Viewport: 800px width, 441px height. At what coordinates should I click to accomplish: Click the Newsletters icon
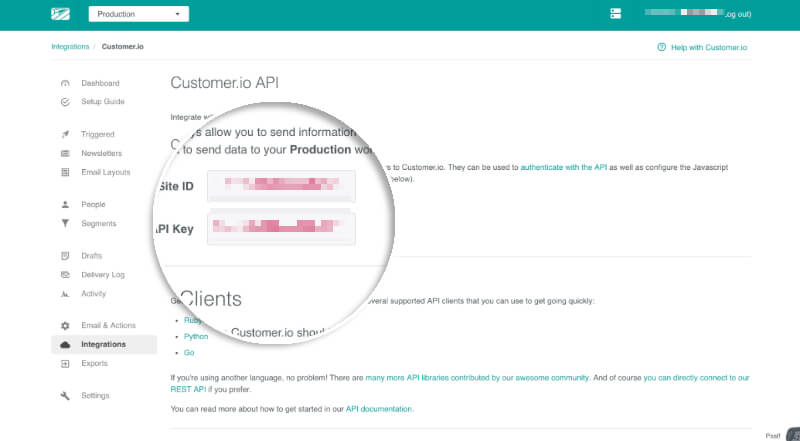pyautogui.click(x=65, y=154)
